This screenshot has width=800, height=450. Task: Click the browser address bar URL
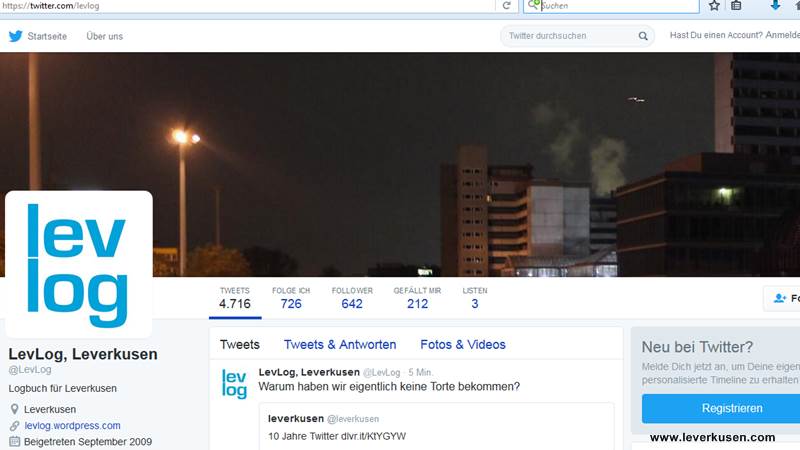click(x=51, y=6)
